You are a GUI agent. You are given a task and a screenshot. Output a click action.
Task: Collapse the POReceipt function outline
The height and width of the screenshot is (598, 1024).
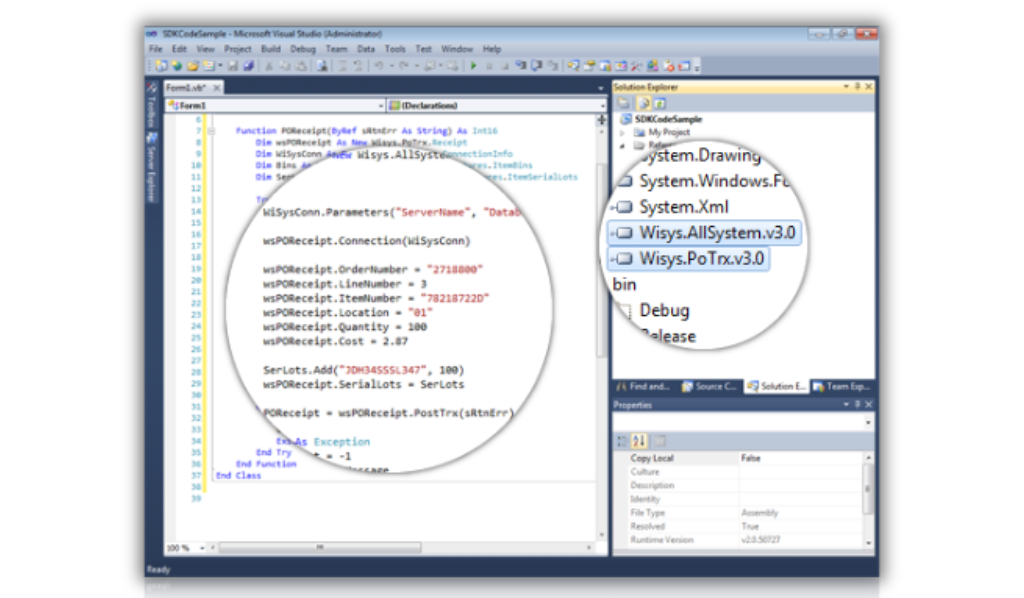click(210, 130)
